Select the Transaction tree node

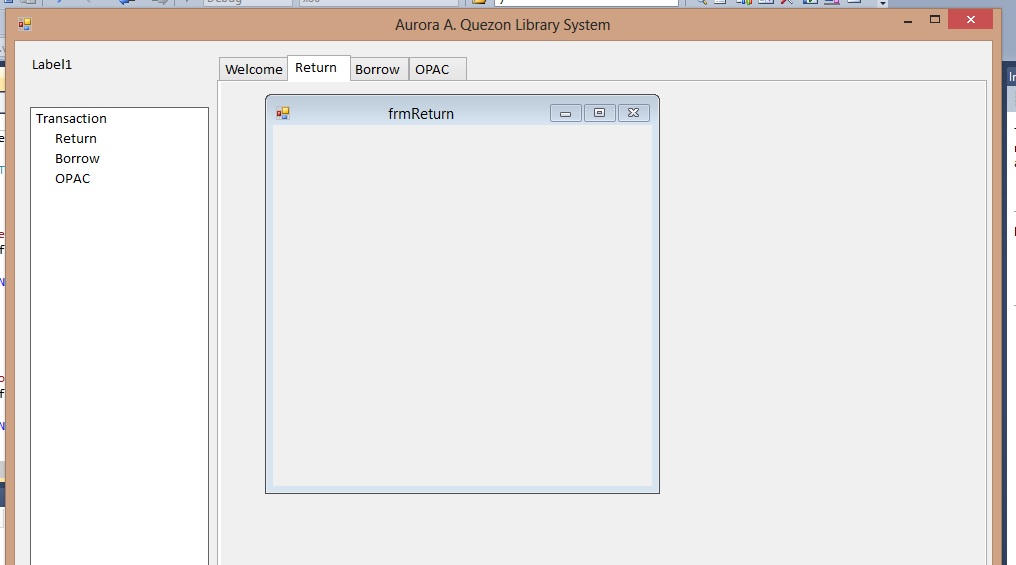(71, 119)
